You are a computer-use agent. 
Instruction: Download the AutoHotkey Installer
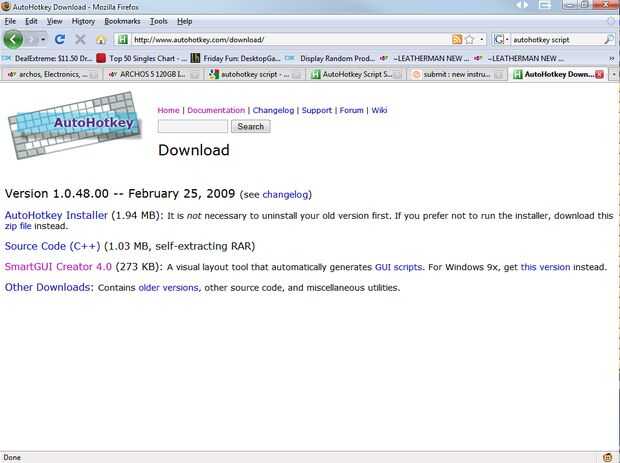pos(56,215)
